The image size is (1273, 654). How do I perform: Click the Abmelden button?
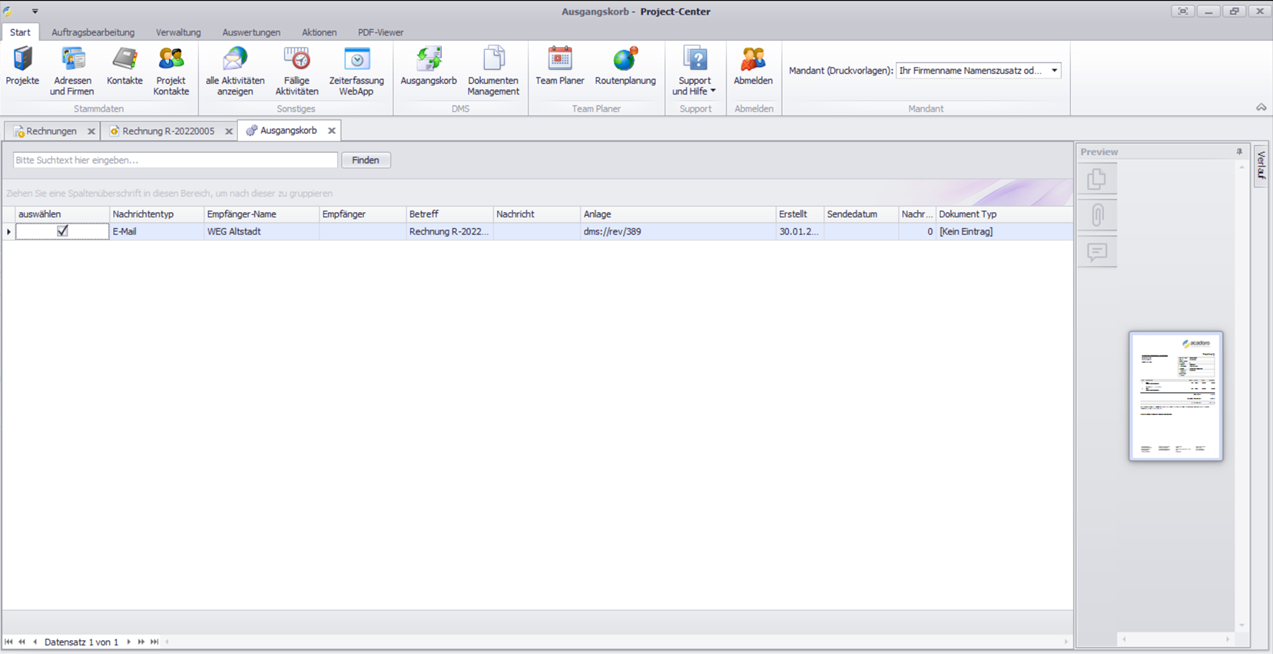752,67
